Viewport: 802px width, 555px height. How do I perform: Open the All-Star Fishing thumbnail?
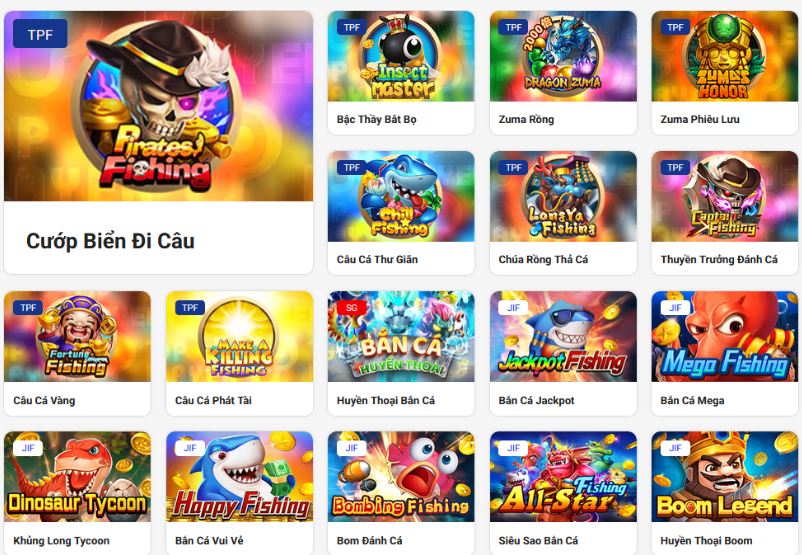pyautogui.click(x=563, y=477)
